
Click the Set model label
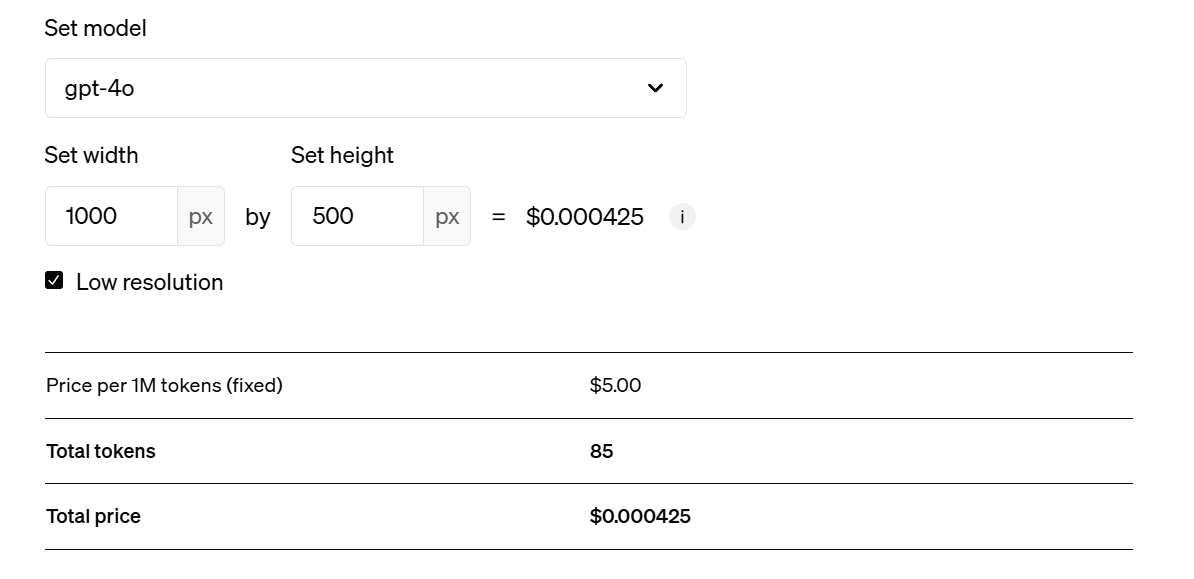coord(95,28)
